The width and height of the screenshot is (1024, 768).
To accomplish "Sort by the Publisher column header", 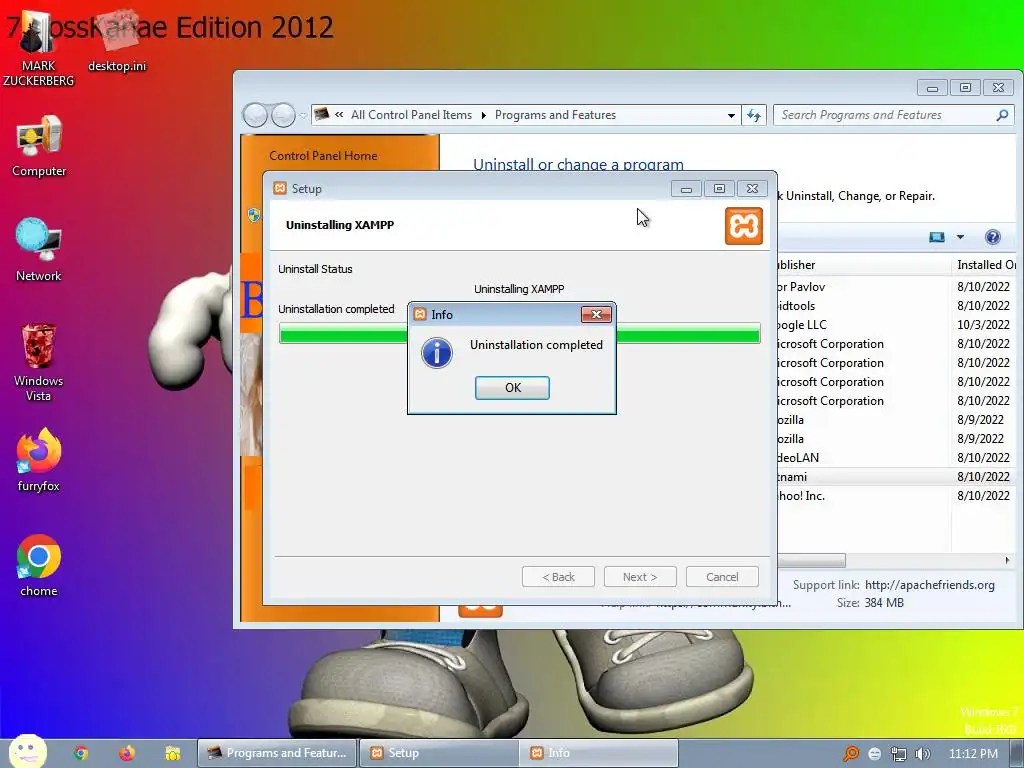I will click(x=862, y=264).
